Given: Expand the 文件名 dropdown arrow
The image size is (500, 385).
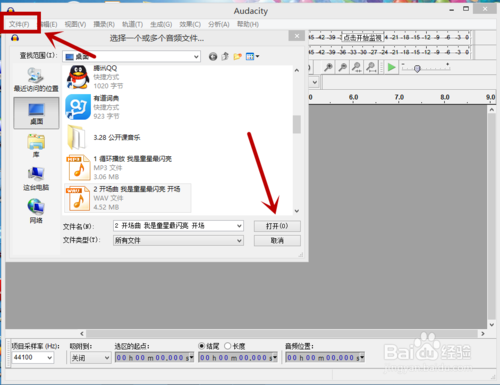Looking at the screenshot, I should click(239, 226).
